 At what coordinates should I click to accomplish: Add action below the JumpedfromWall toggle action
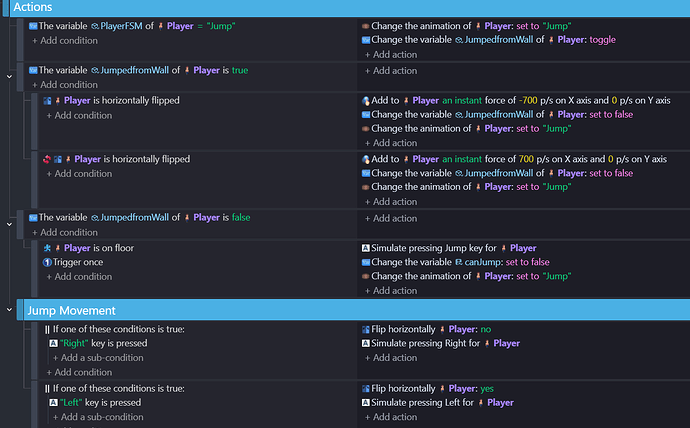(391, 55)
